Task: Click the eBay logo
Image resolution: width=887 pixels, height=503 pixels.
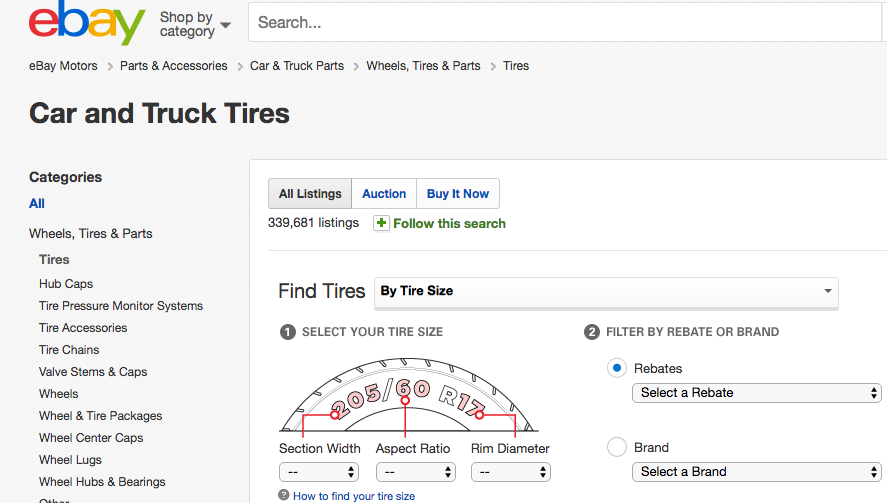Action: pyautogui.click(x=87, y=23)
